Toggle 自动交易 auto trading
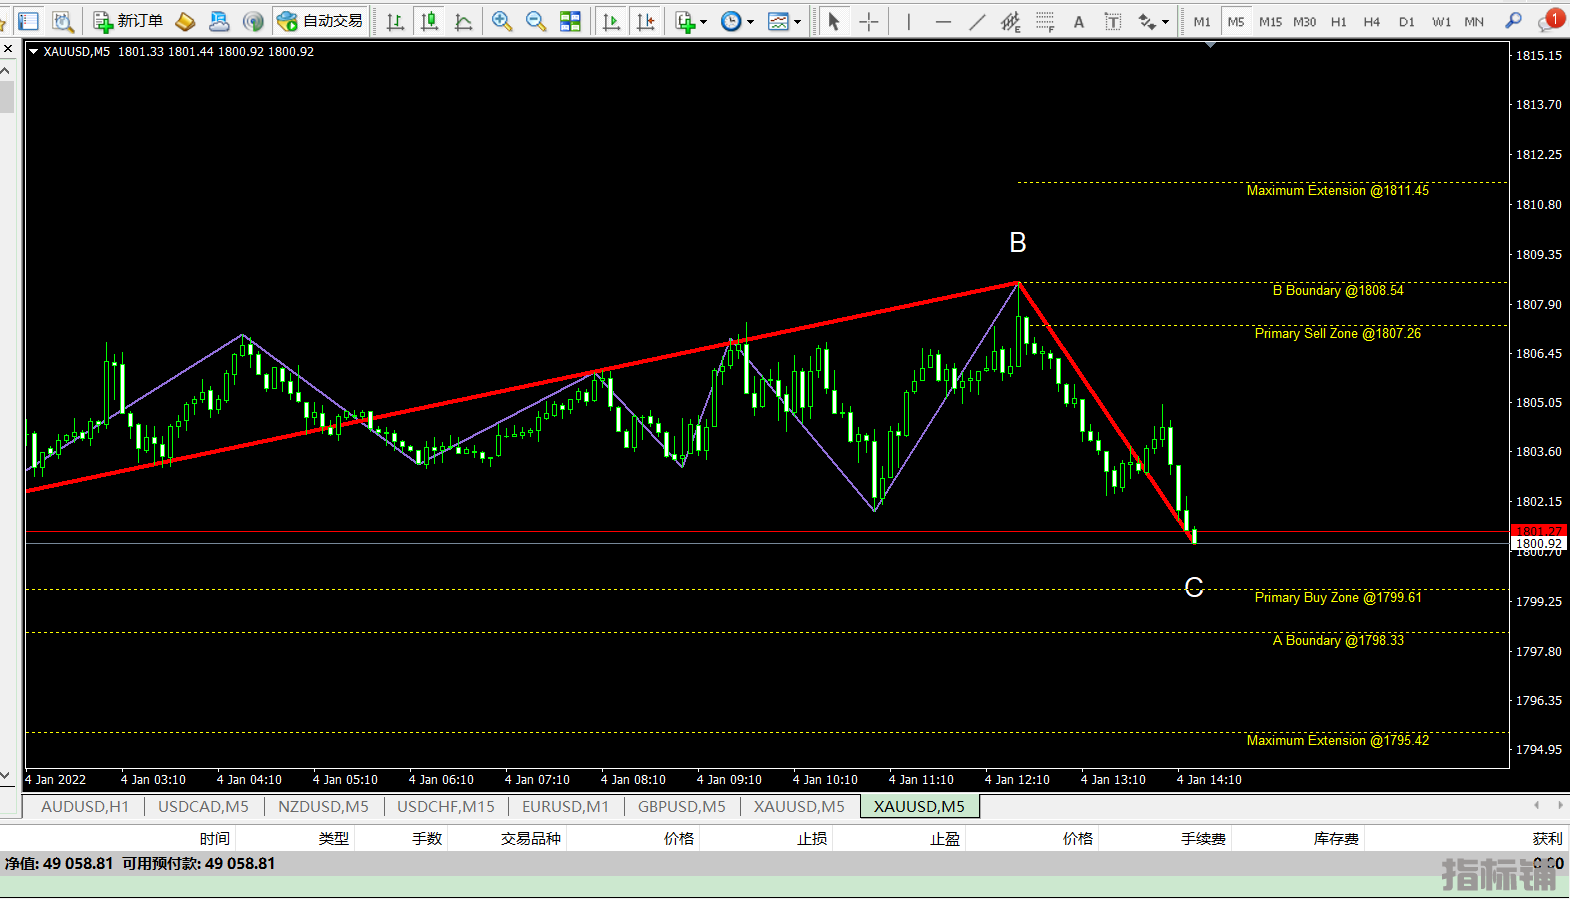This screenshot has height=899, width=1570. pos(320,21)
